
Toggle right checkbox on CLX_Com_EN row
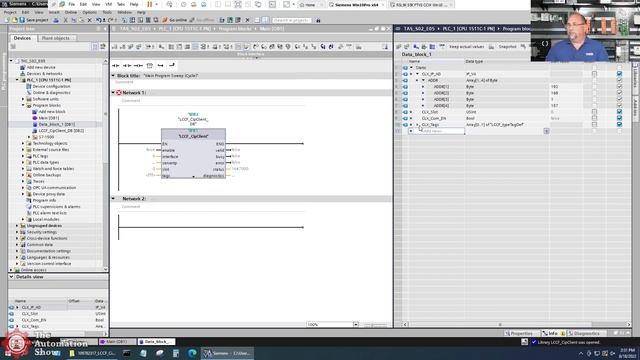click(x=619, y=118)
